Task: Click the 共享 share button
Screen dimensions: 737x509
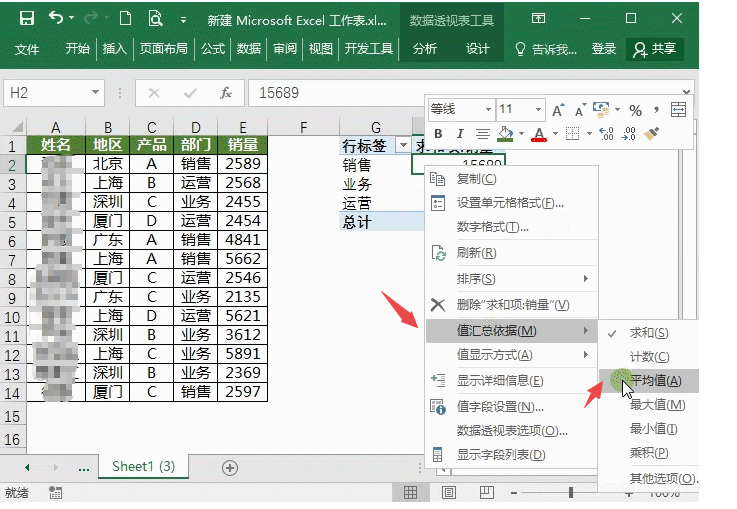Action: [654, 48]
